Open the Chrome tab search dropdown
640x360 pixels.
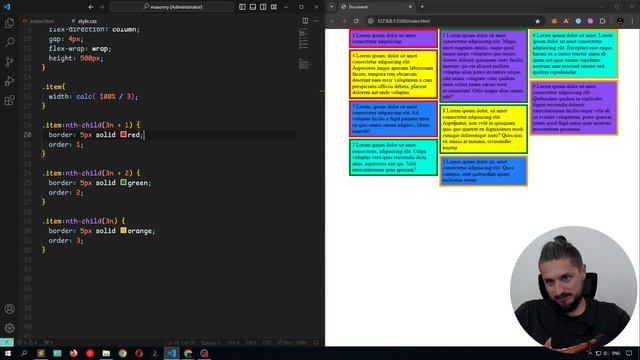331,7
